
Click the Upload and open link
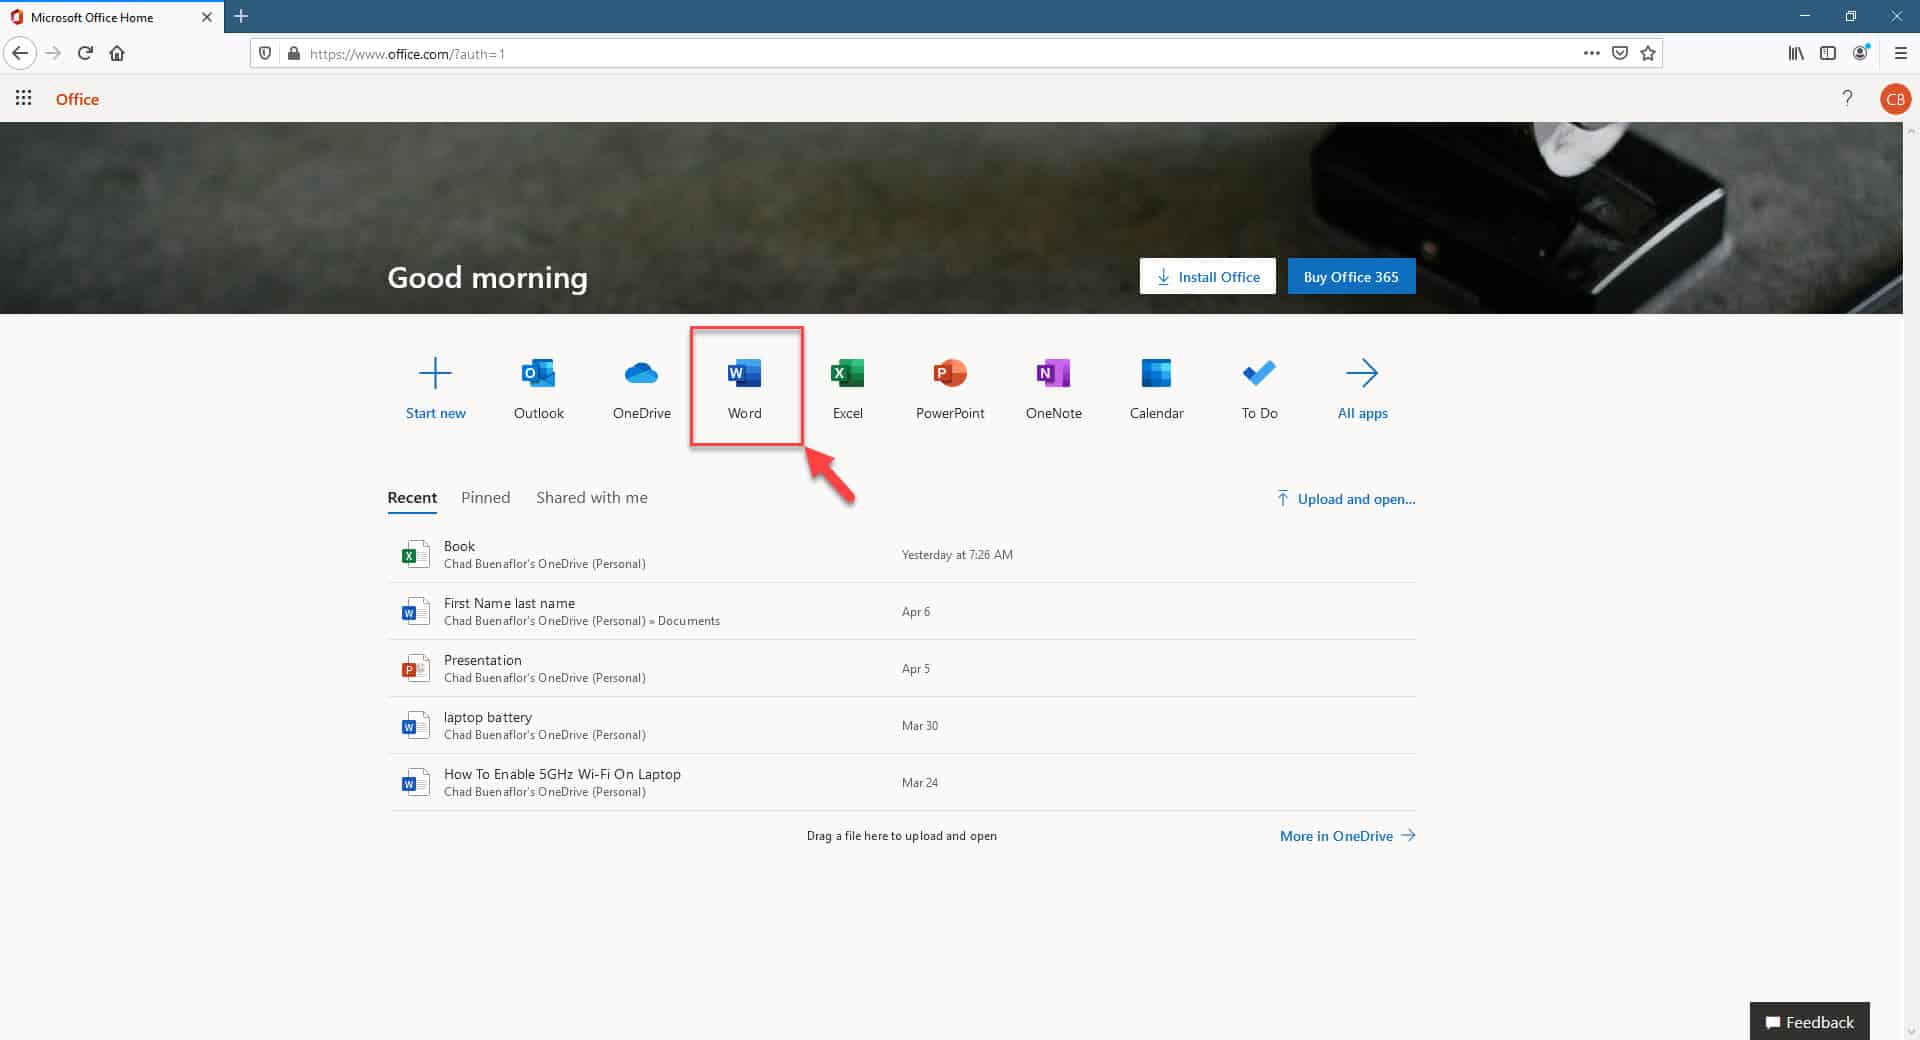[x=1345, y=499]
